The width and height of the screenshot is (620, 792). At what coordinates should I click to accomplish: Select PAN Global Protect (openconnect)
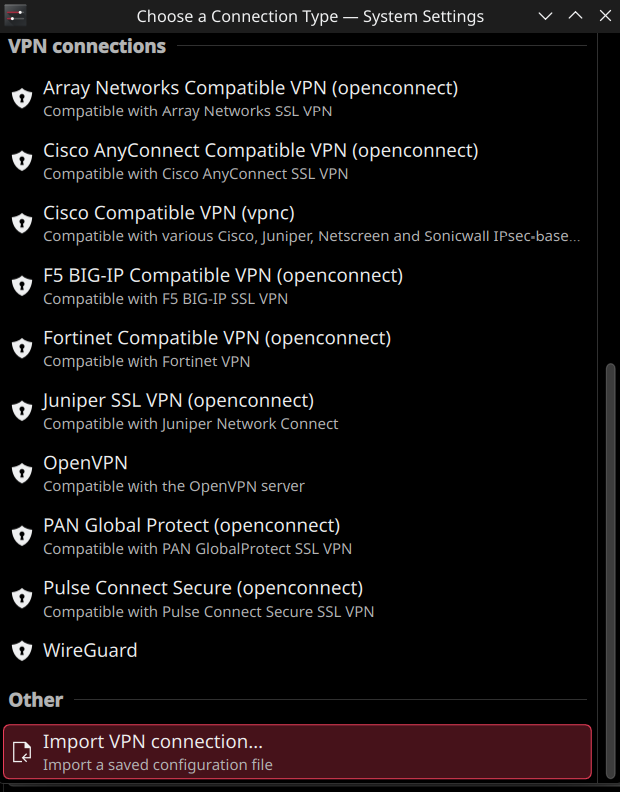pyautogui.click(x=191, y=525)
